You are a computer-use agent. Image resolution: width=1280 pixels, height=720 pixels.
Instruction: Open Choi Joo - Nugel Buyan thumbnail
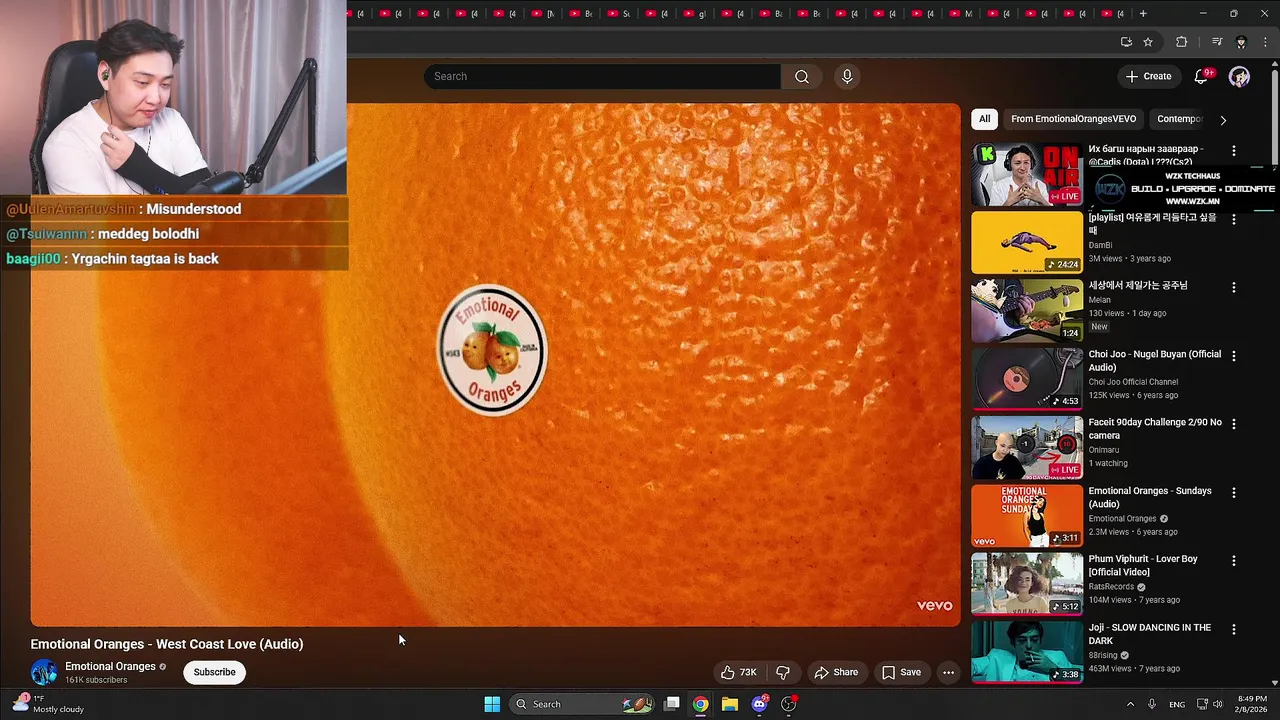[1027, 378]
